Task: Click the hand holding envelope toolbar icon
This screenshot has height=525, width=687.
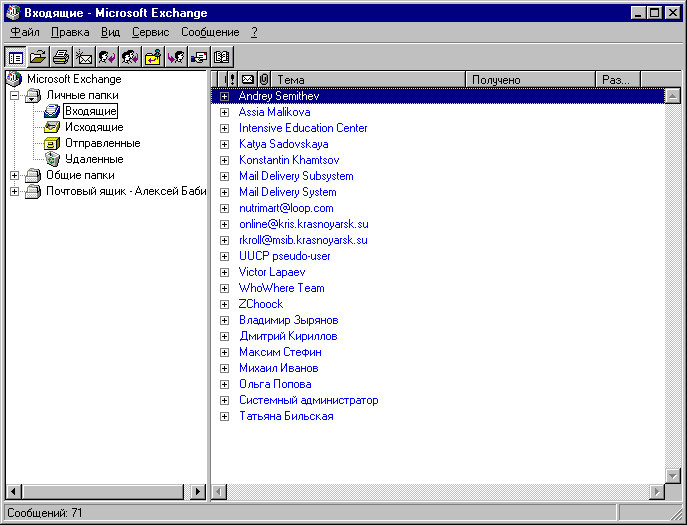Action: 199,57
